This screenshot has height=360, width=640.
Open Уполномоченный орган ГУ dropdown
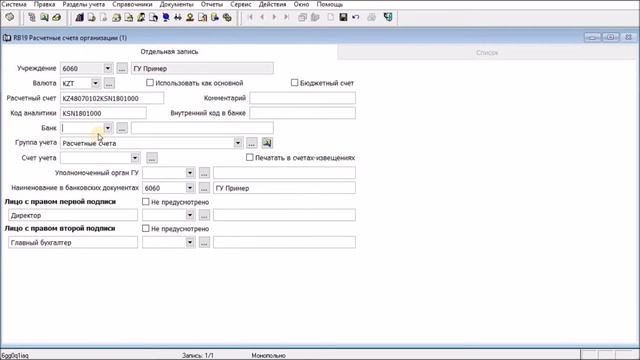[x=190, y=173]
